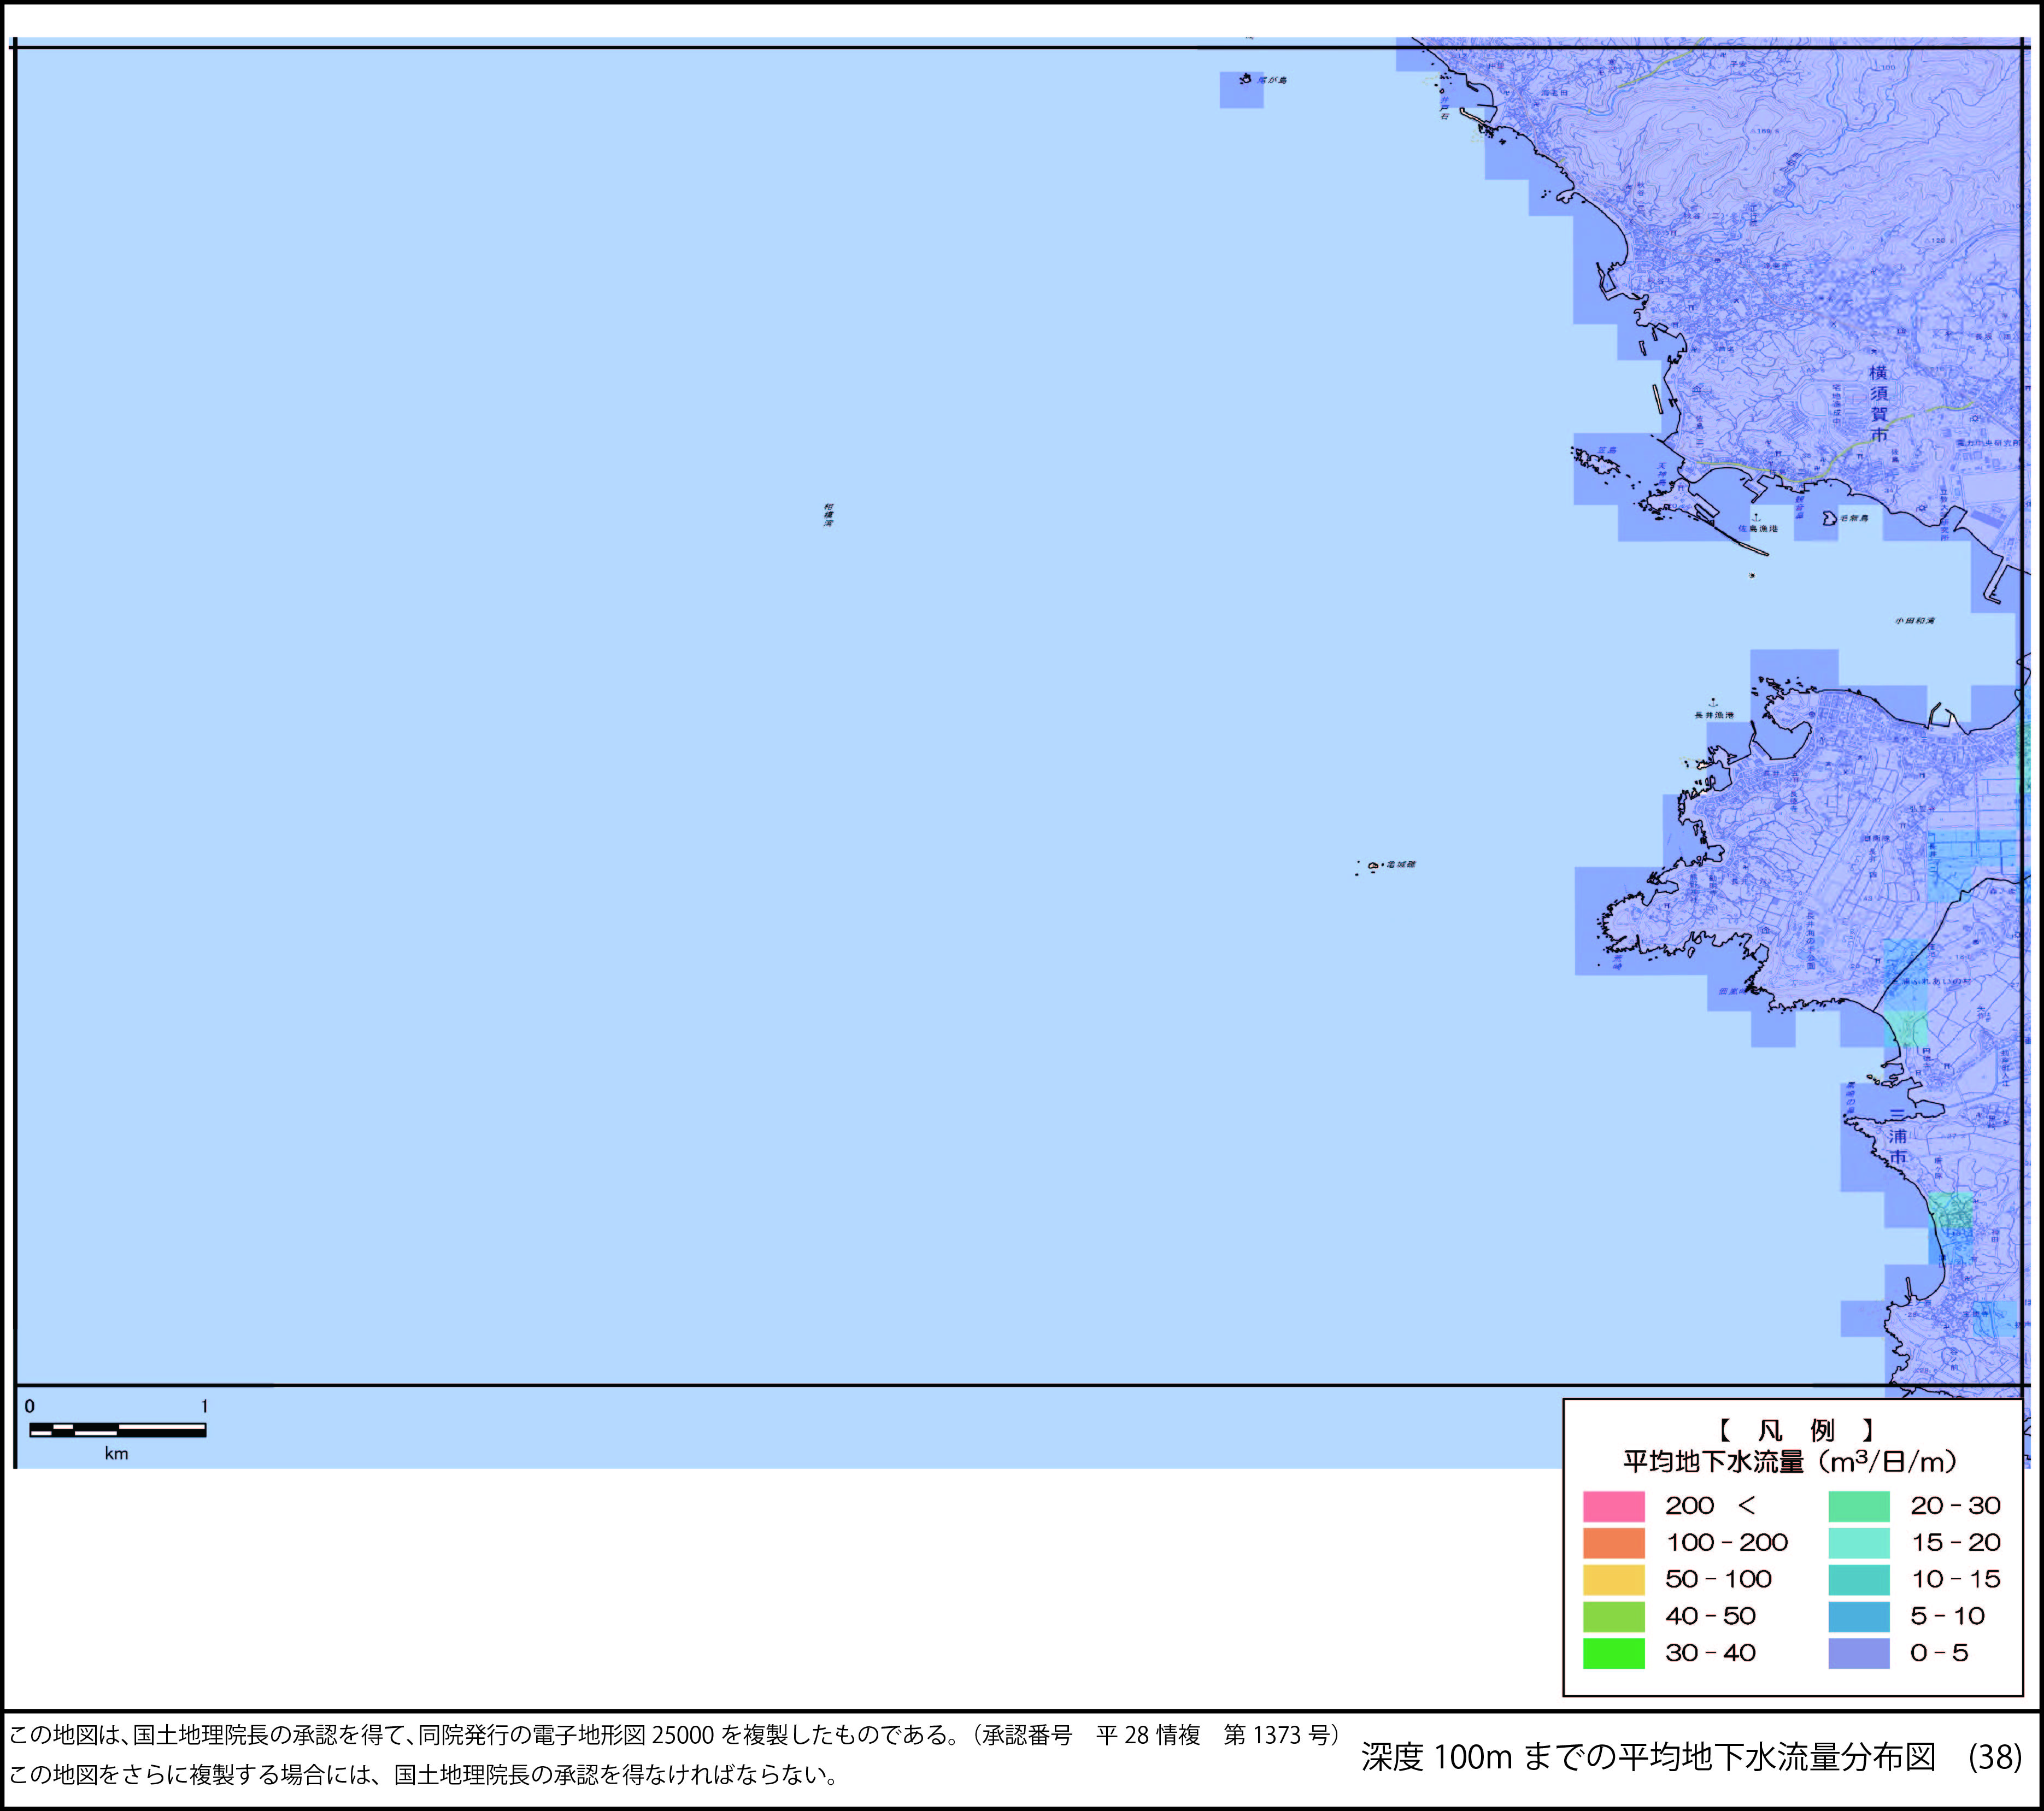2044x1811 pixels.
Task: Click the '三浦市' city label on the map
Action: tap(1898, 1135)
